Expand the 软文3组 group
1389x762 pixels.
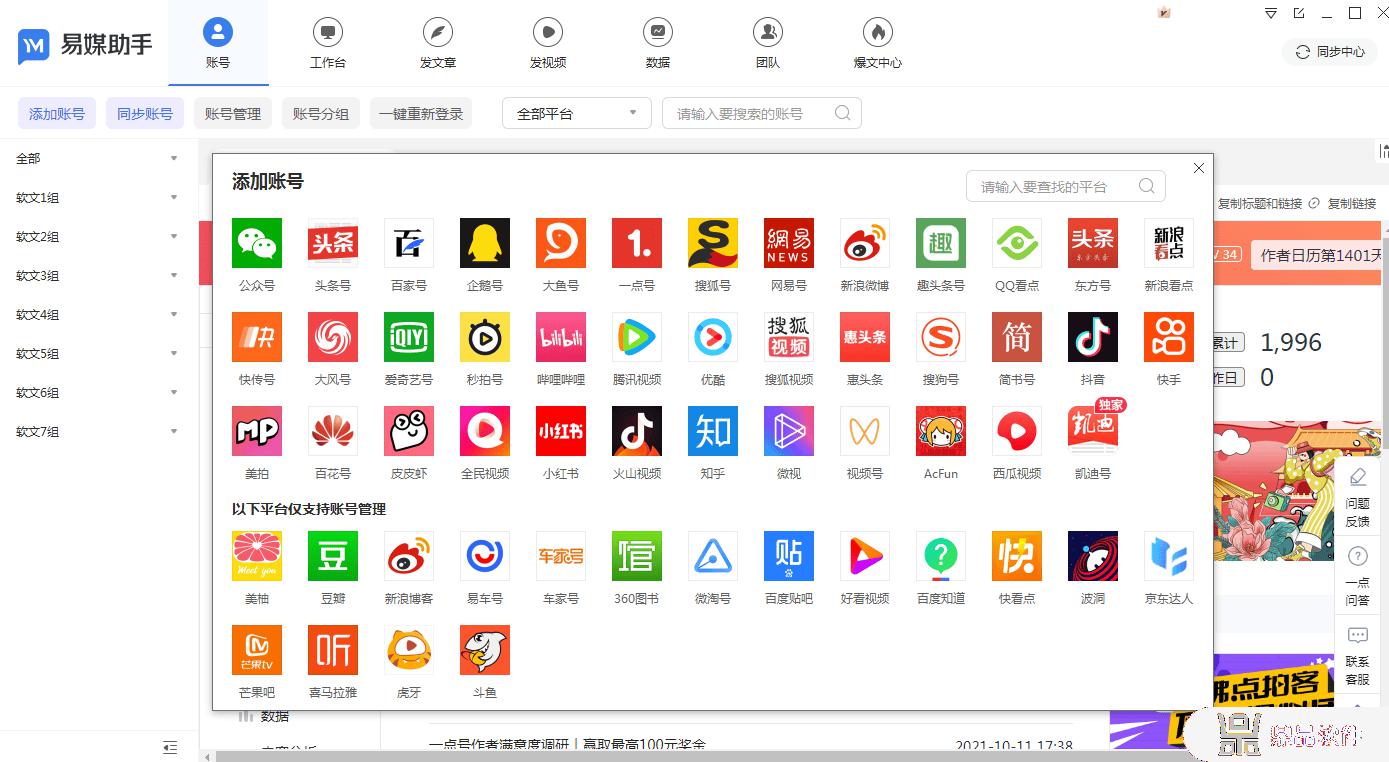pyautogui.click(x=174, y=276)
